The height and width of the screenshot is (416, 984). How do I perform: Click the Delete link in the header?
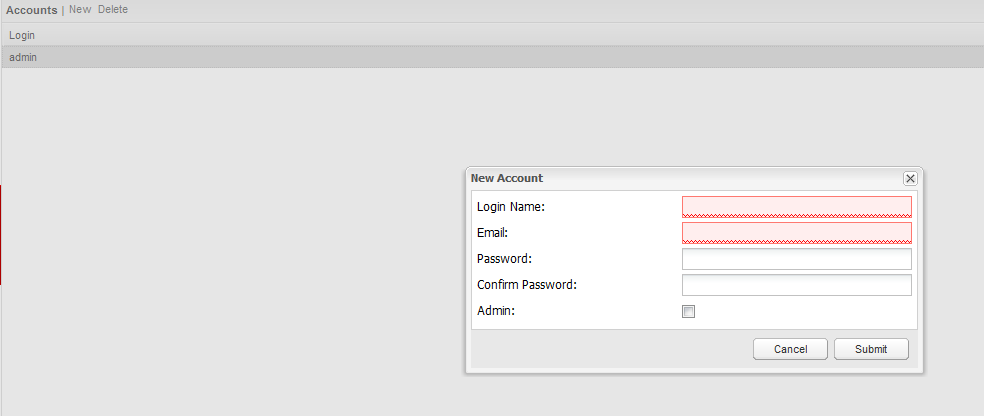113,10
